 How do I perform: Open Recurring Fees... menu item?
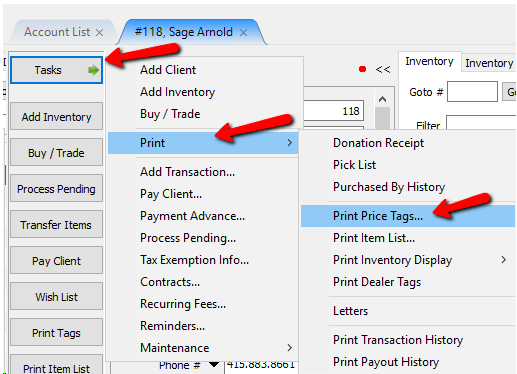[x=183, y=304]
